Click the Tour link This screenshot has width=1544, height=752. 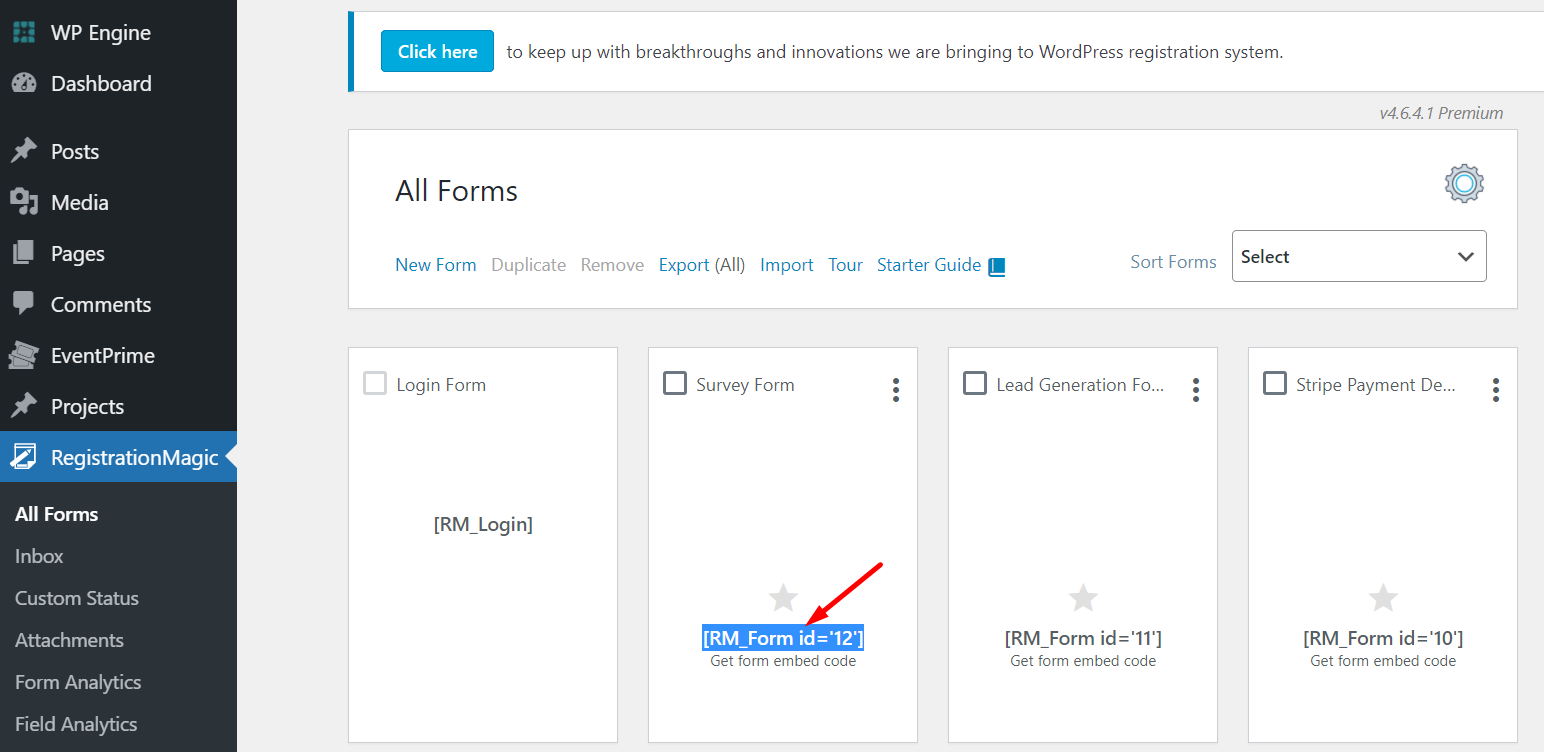click(x=845, y=265)
